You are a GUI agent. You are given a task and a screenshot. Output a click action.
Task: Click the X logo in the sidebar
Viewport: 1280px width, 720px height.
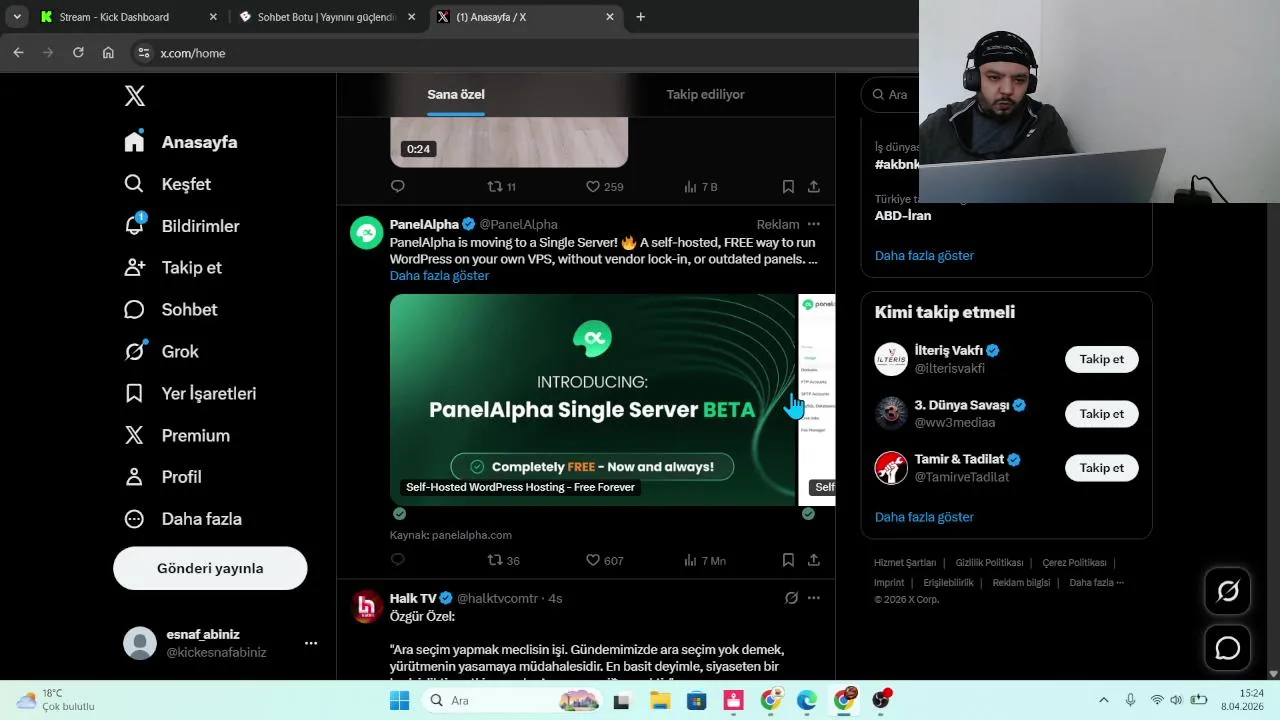[135, 96]
